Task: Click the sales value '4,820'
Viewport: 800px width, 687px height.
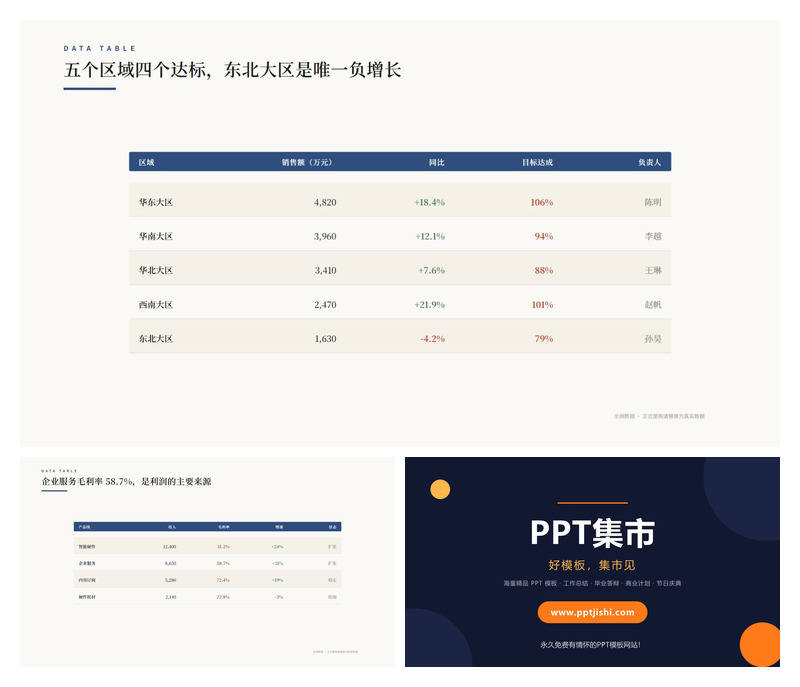Action: (325, 202)
